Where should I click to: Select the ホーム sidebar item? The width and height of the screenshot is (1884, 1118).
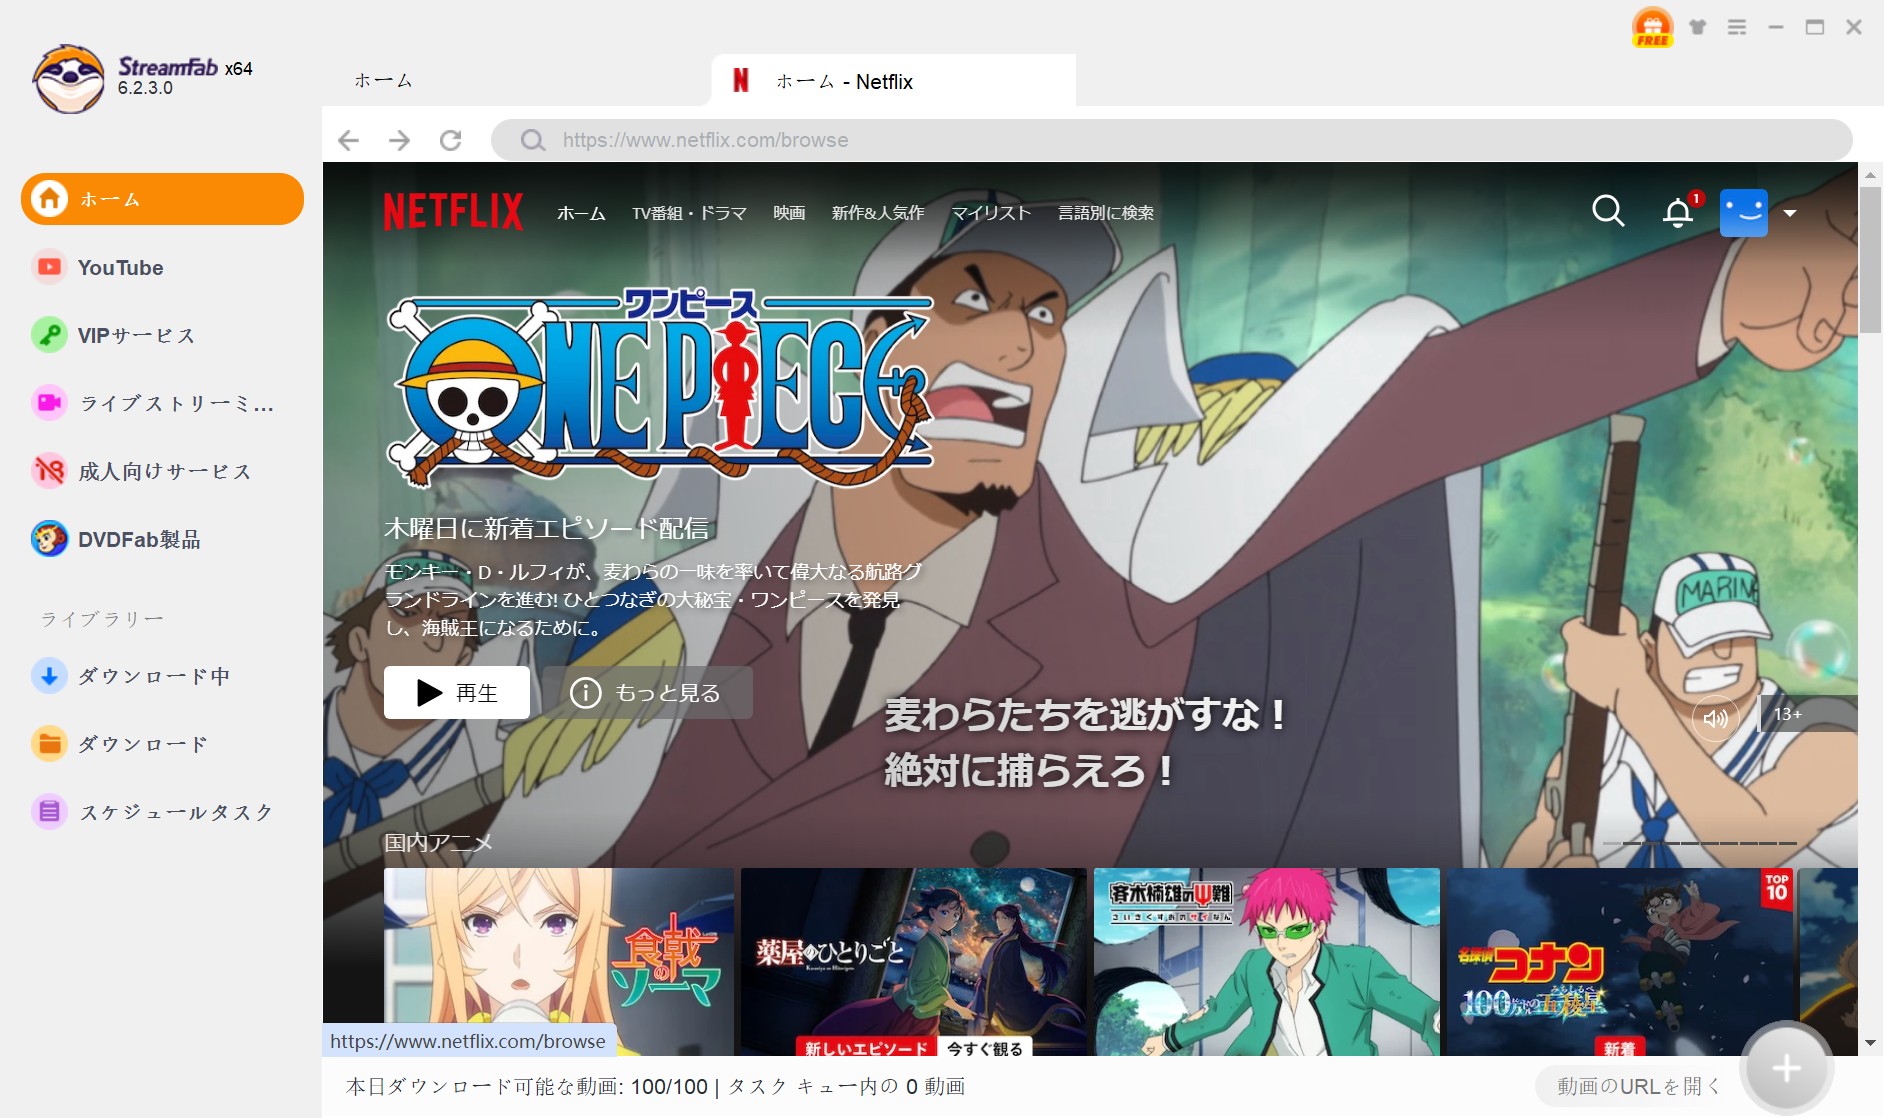(x=162, y=199)
